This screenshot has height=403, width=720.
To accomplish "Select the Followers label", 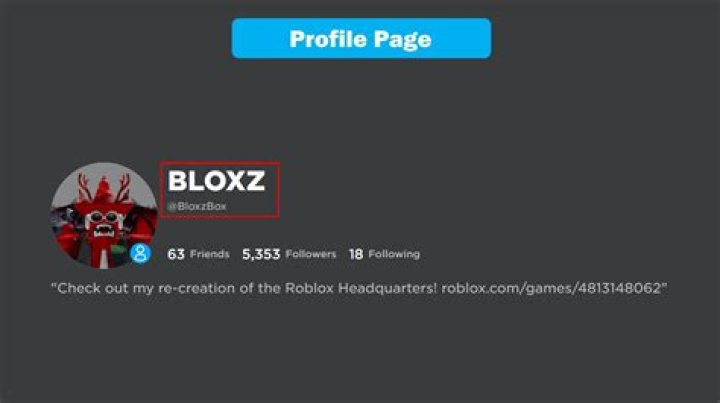I will (x=311, y=254).
